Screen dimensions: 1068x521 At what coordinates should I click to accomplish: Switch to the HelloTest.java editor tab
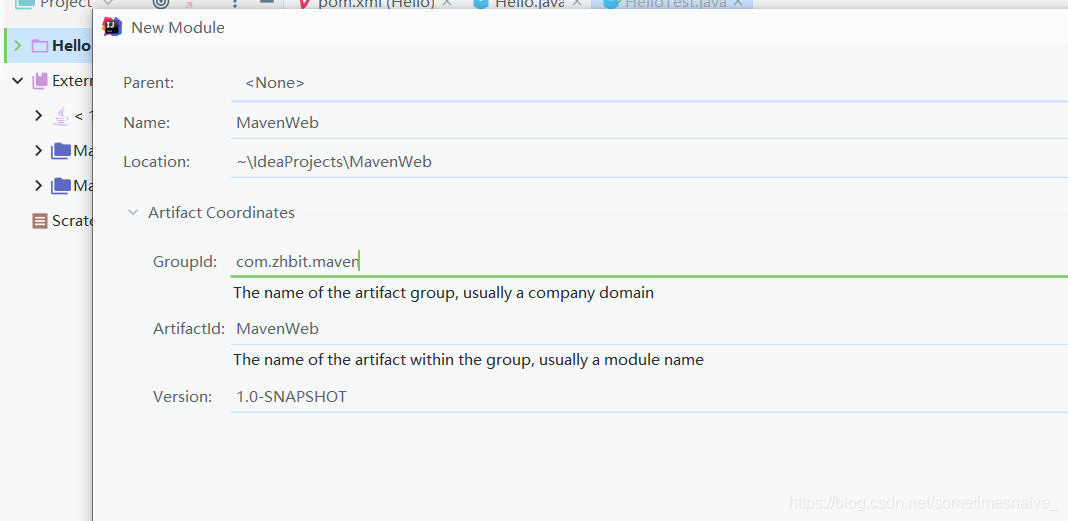(x=672, y=3)
